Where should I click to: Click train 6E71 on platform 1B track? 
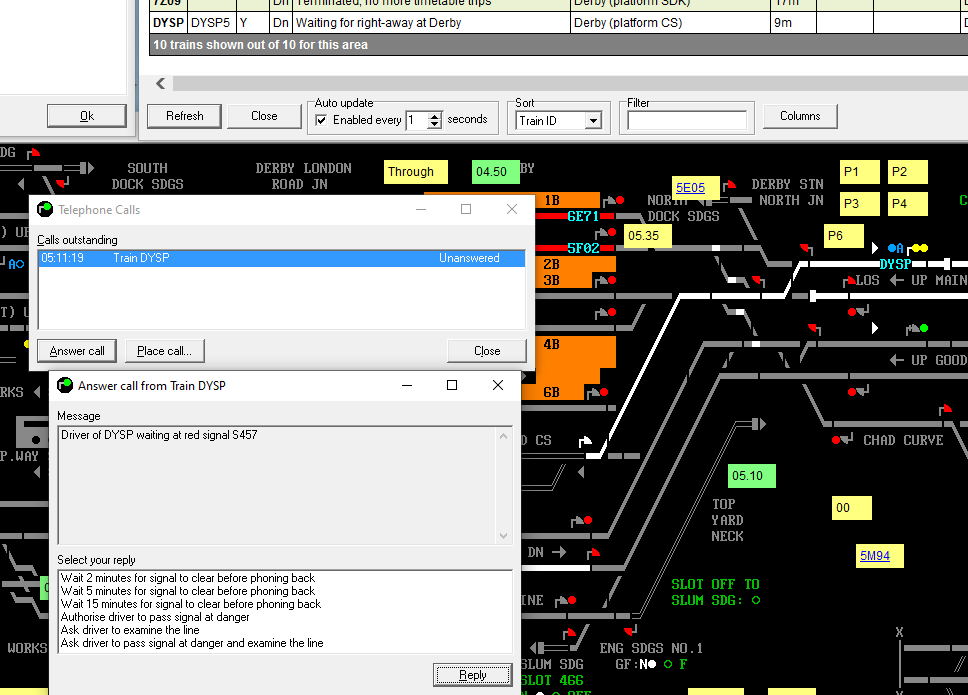click(583, 216)
